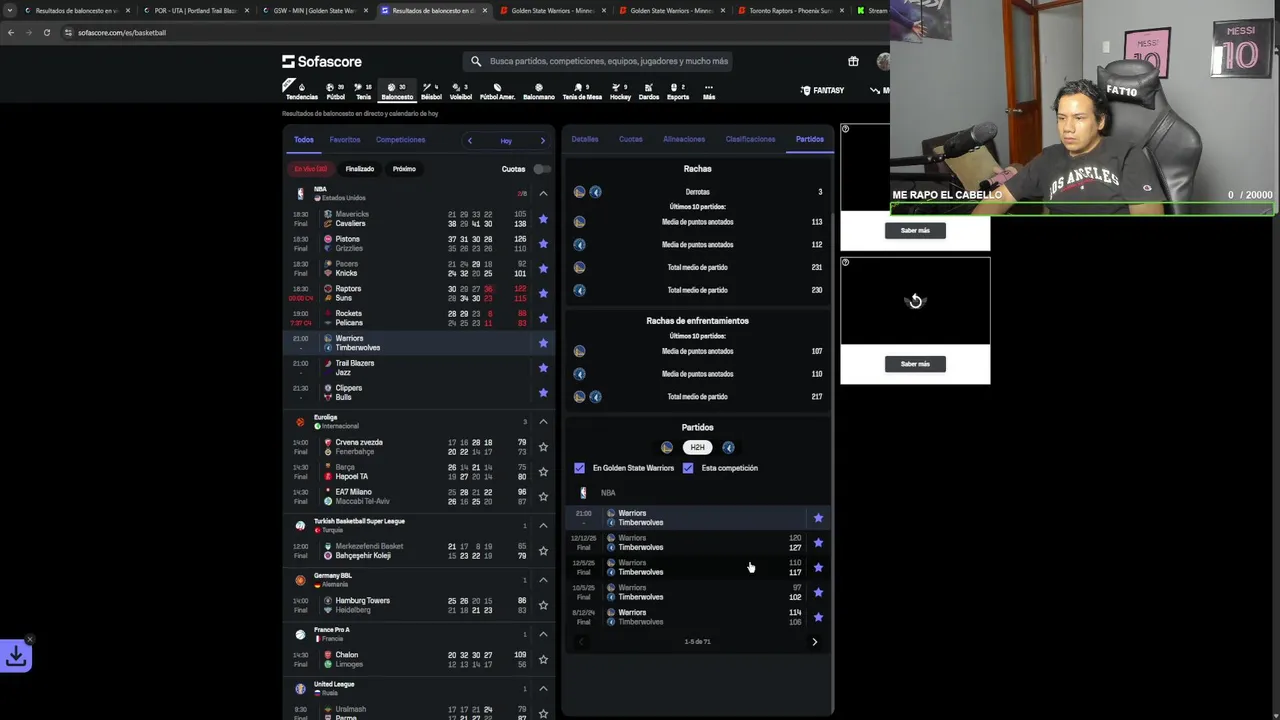Screen dimensions: 1280x720
Task: Switch to the Toronto Raptors - Phoenix Suns browser tab
Action: (790, 10)
